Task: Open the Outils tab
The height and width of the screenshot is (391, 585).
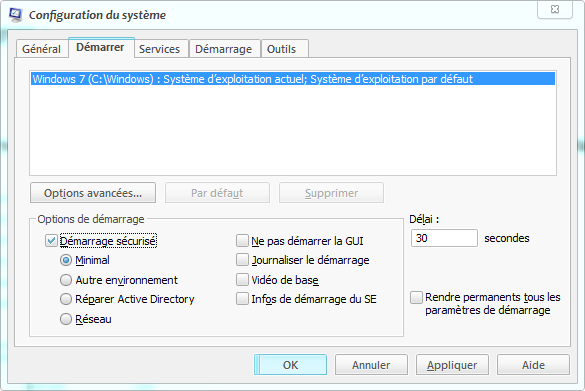Action: 282,49
